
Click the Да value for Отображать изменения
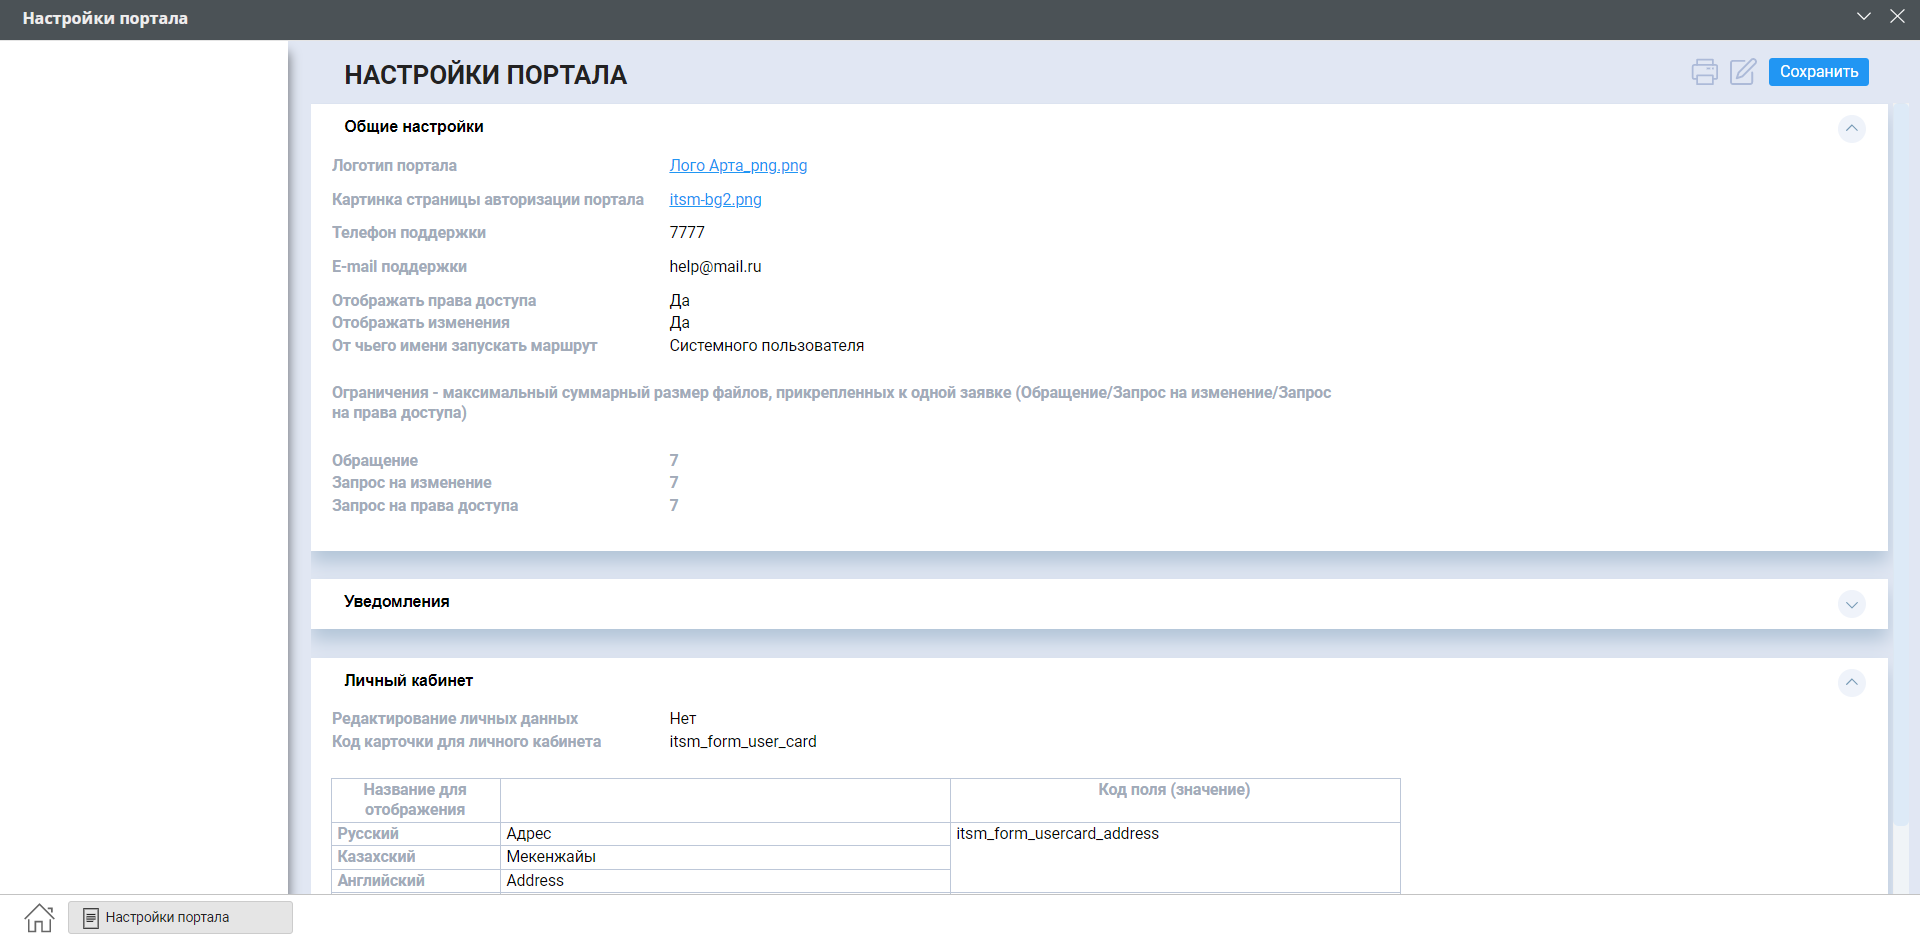[679, 323]
